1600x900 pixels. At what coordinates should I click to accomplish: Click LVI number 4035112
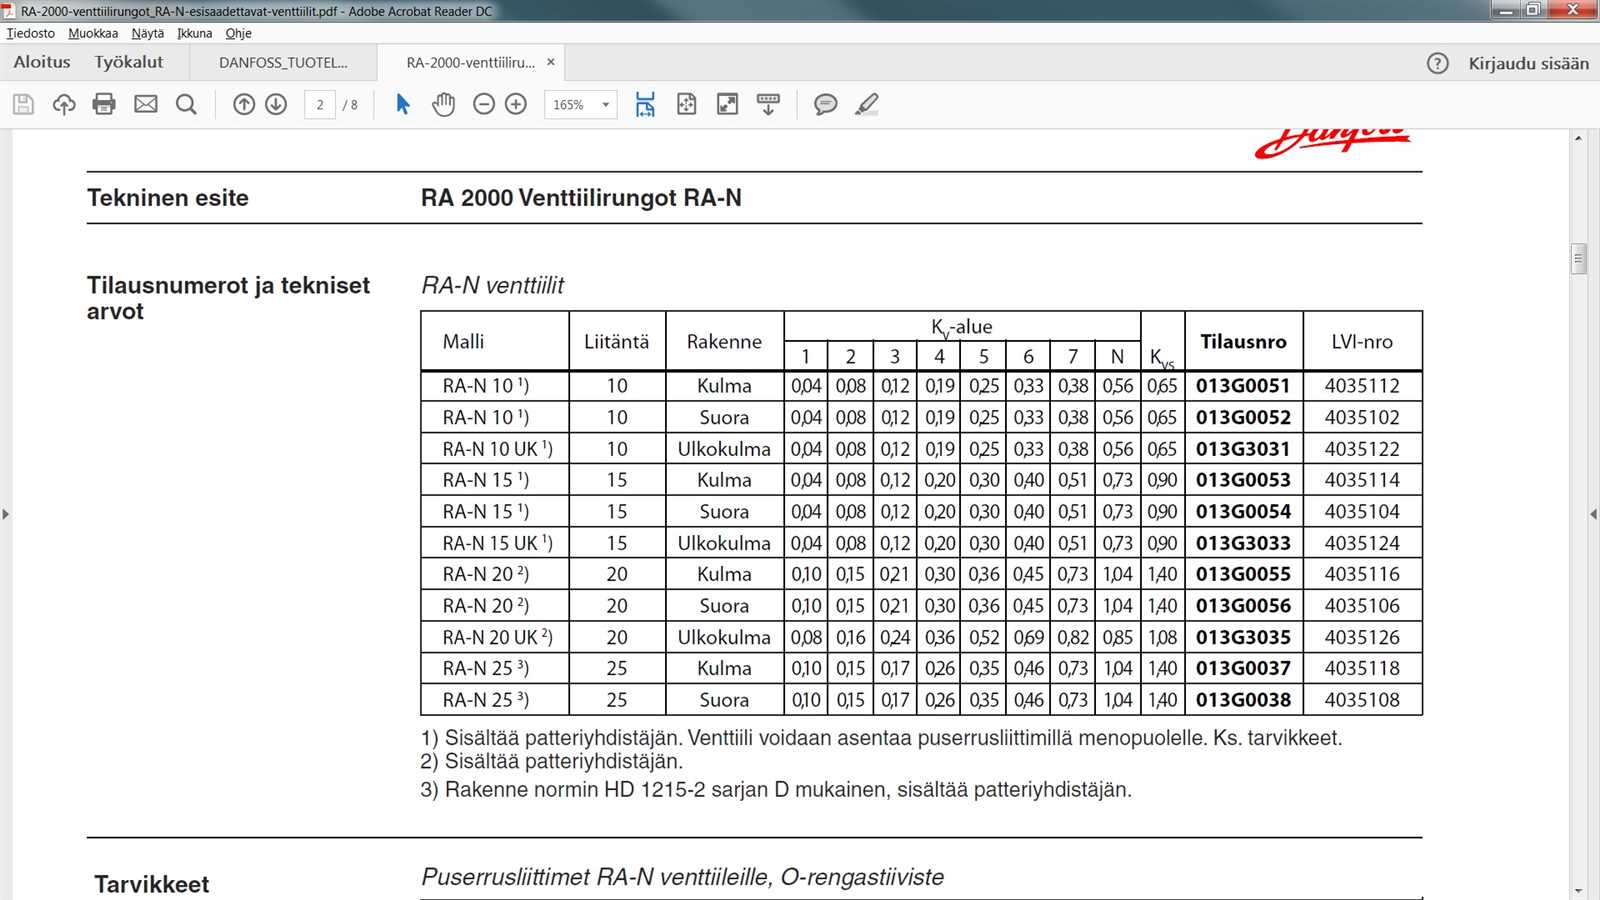(1362, 386)
